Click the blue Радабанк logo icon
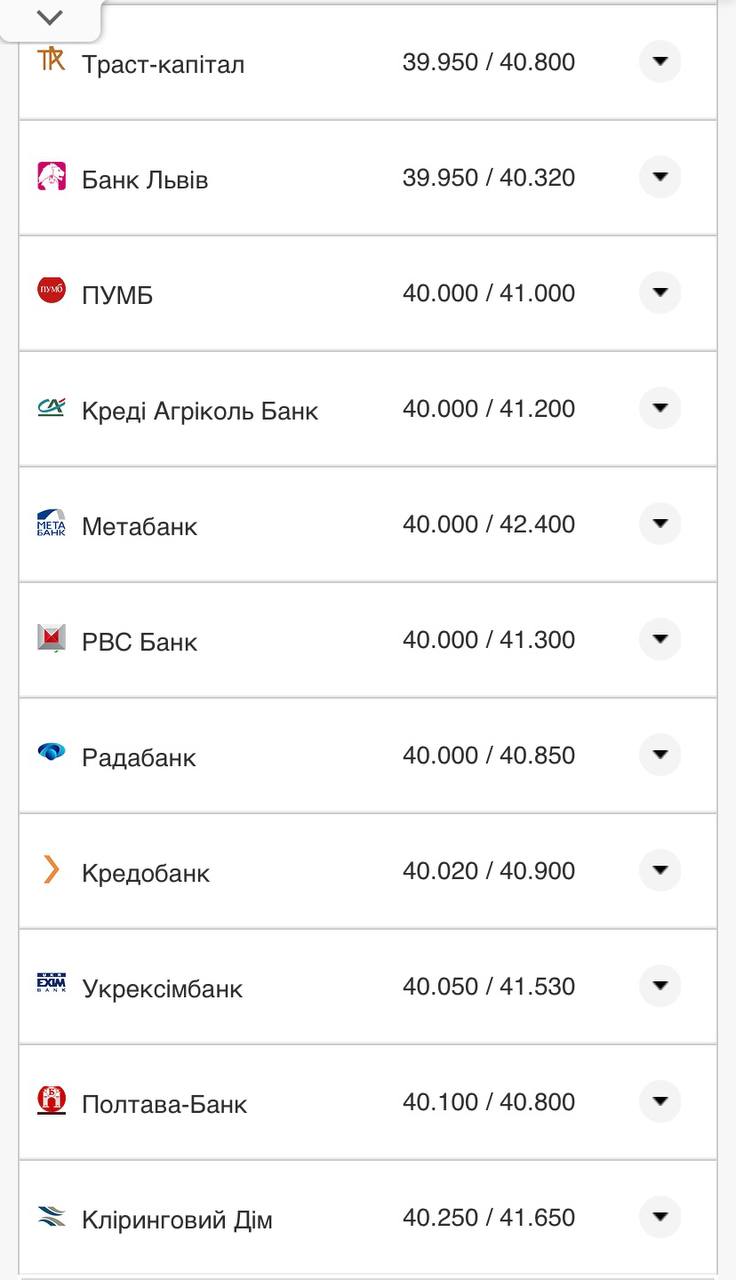Image resolution: width=736 pixels, height=1280 pixels. 51,753
